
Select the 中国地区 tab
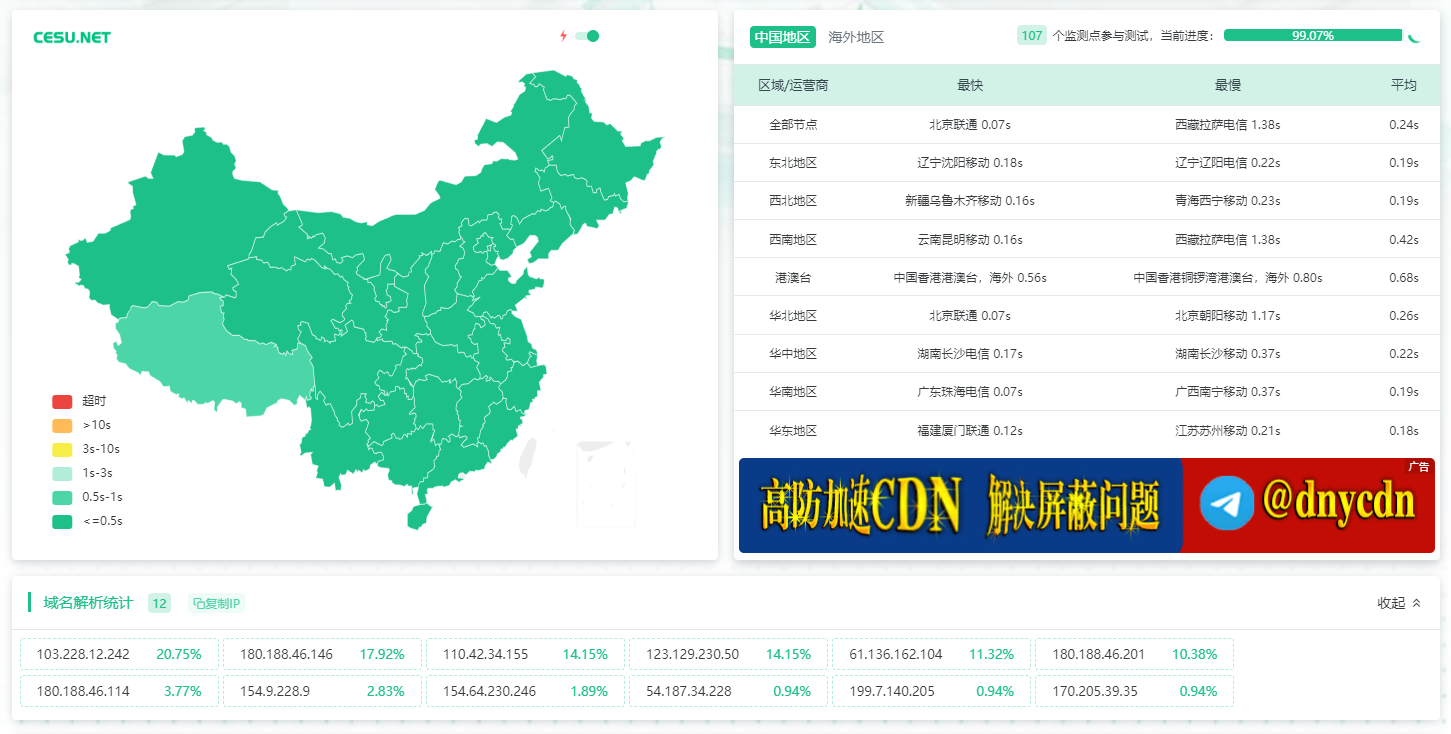(783, 37)
